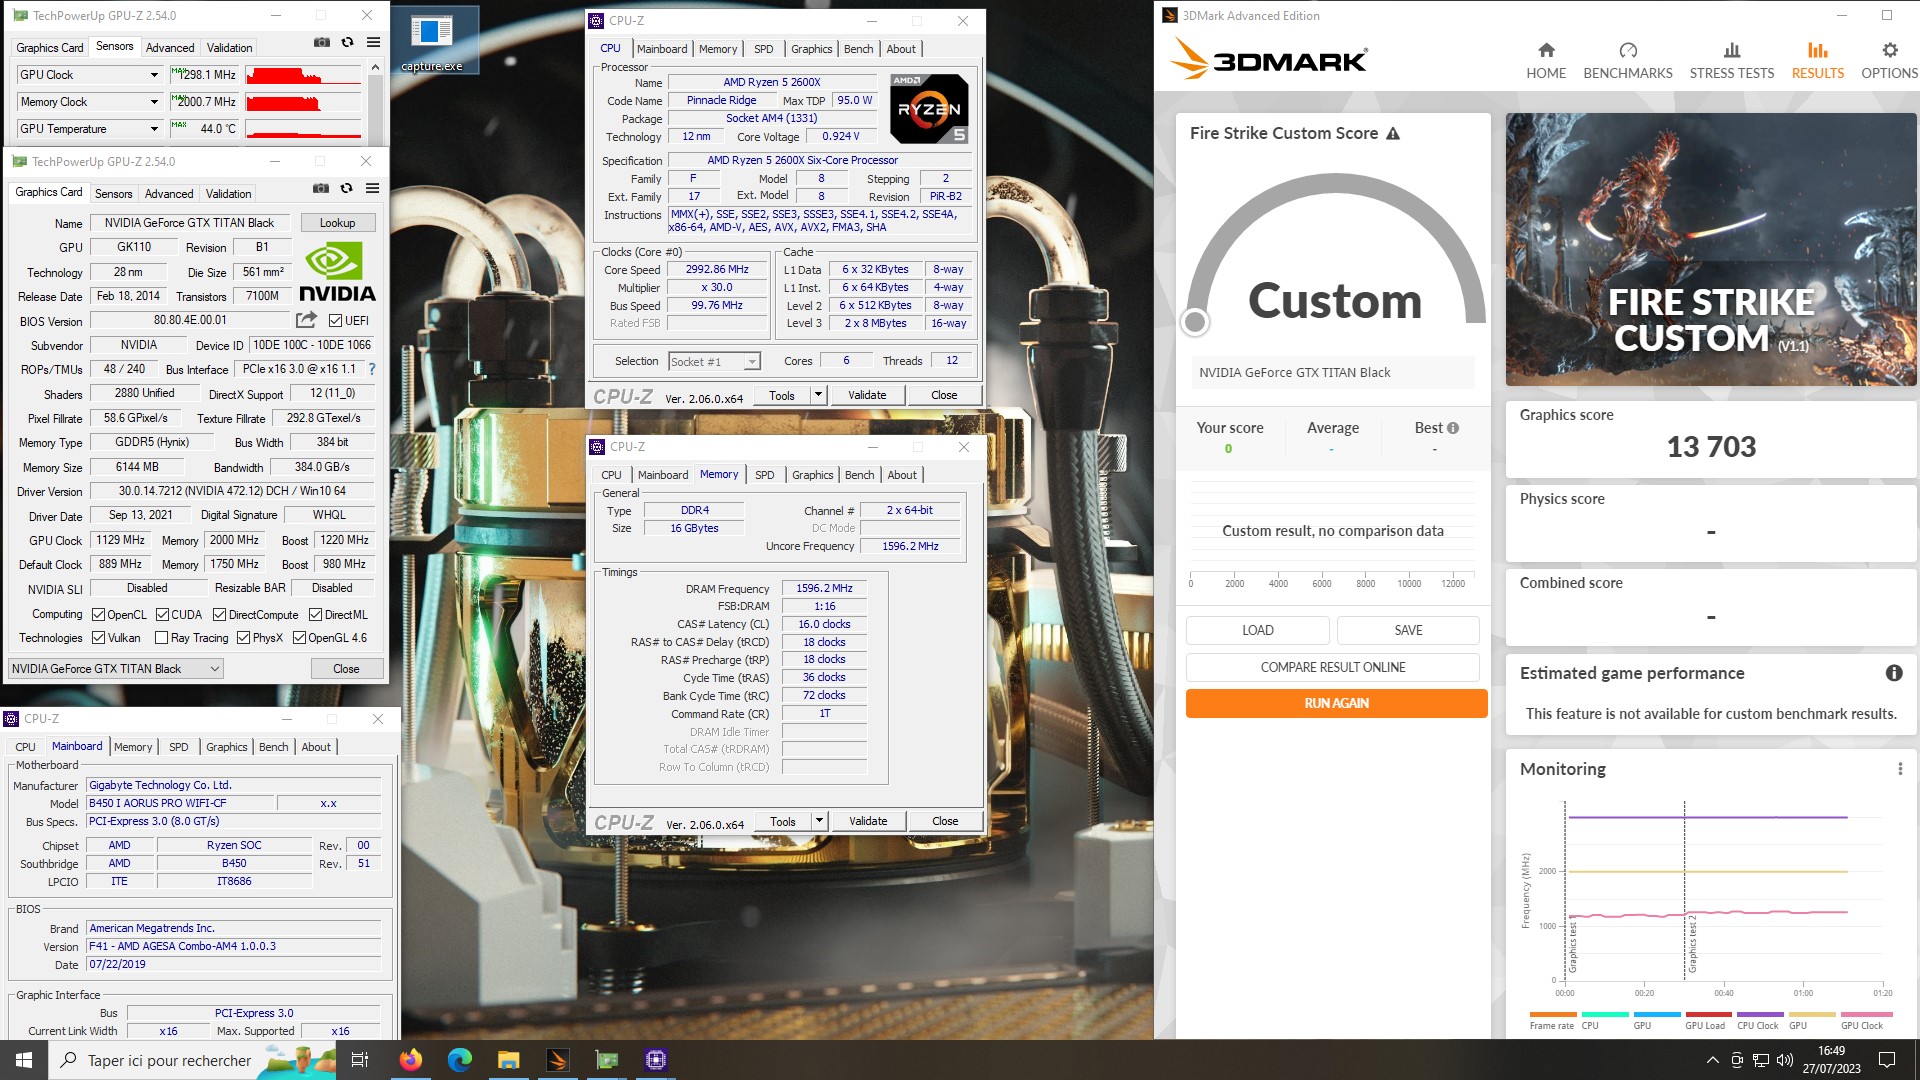This screenshot has width=1920, height=1080.
Task: Open the Socket #1 selection dropdown in CPU-Z
Action: [x=714, y=362]
